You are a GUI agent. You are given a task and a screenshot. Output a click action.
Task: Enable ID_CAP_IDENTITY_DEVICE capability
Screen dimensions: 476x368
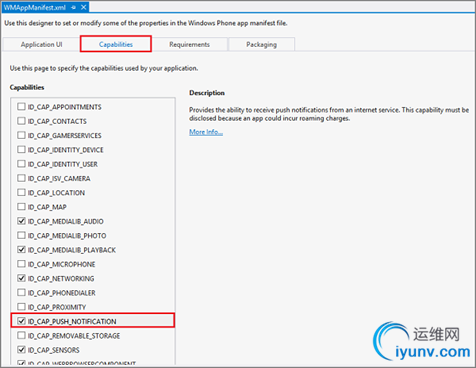pos(21,150)
